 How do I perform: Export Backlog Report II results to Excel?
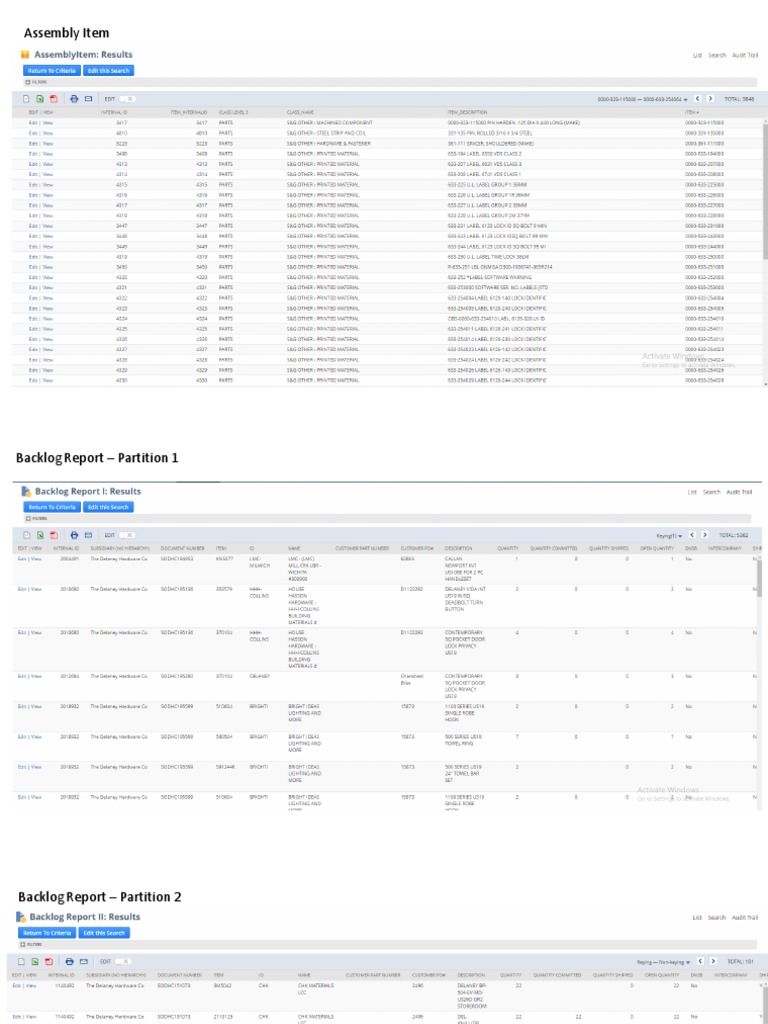point(35,961)
